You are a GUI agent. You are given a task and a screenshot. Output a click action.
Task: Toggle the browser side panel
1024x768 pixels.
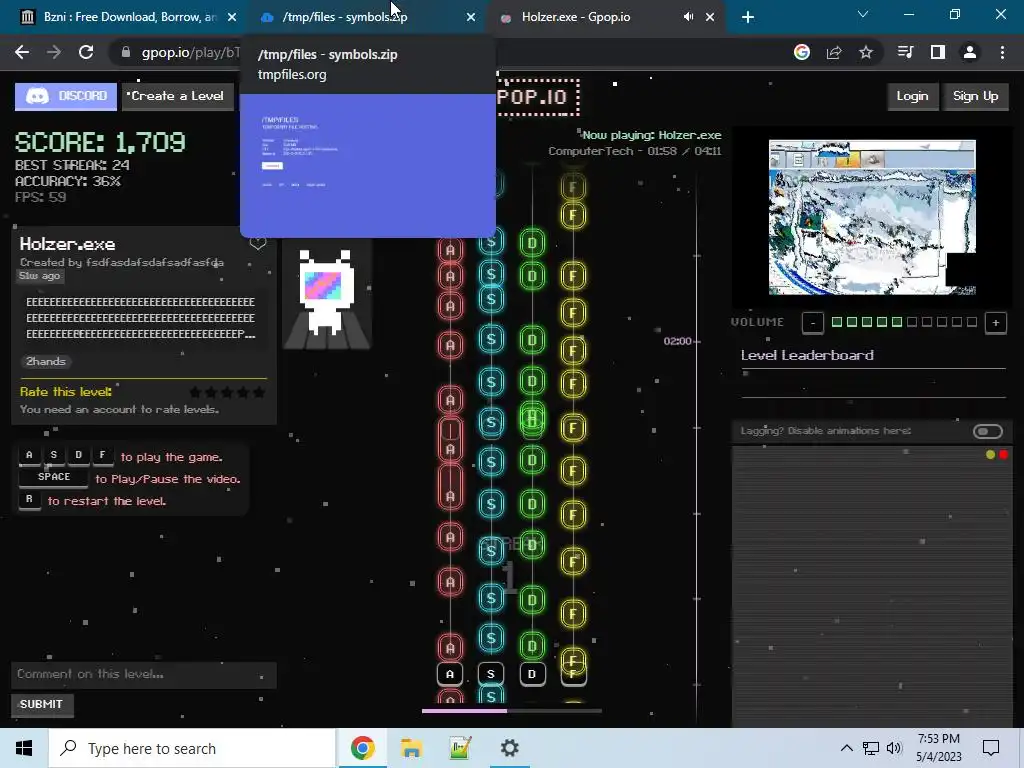(x=938, y=52)
